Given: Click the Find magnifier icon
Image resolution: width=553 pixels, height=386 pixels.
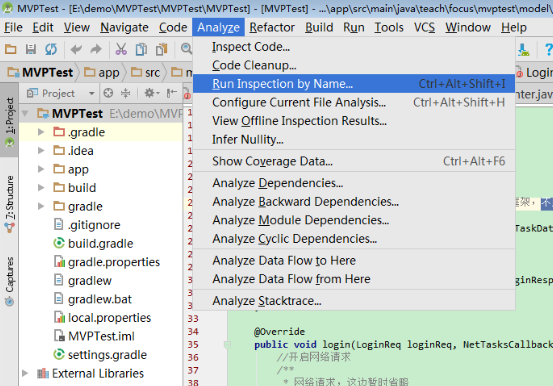Looking at the screenshot, I should 186,49.
